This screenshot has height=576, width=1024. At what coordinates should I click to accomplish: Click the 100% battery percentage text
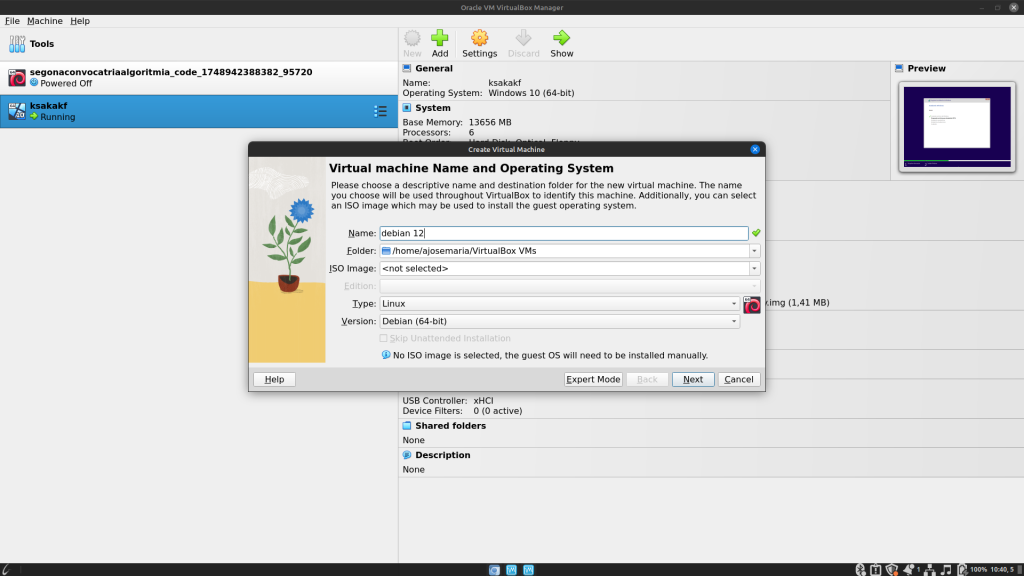click(978, 569)
